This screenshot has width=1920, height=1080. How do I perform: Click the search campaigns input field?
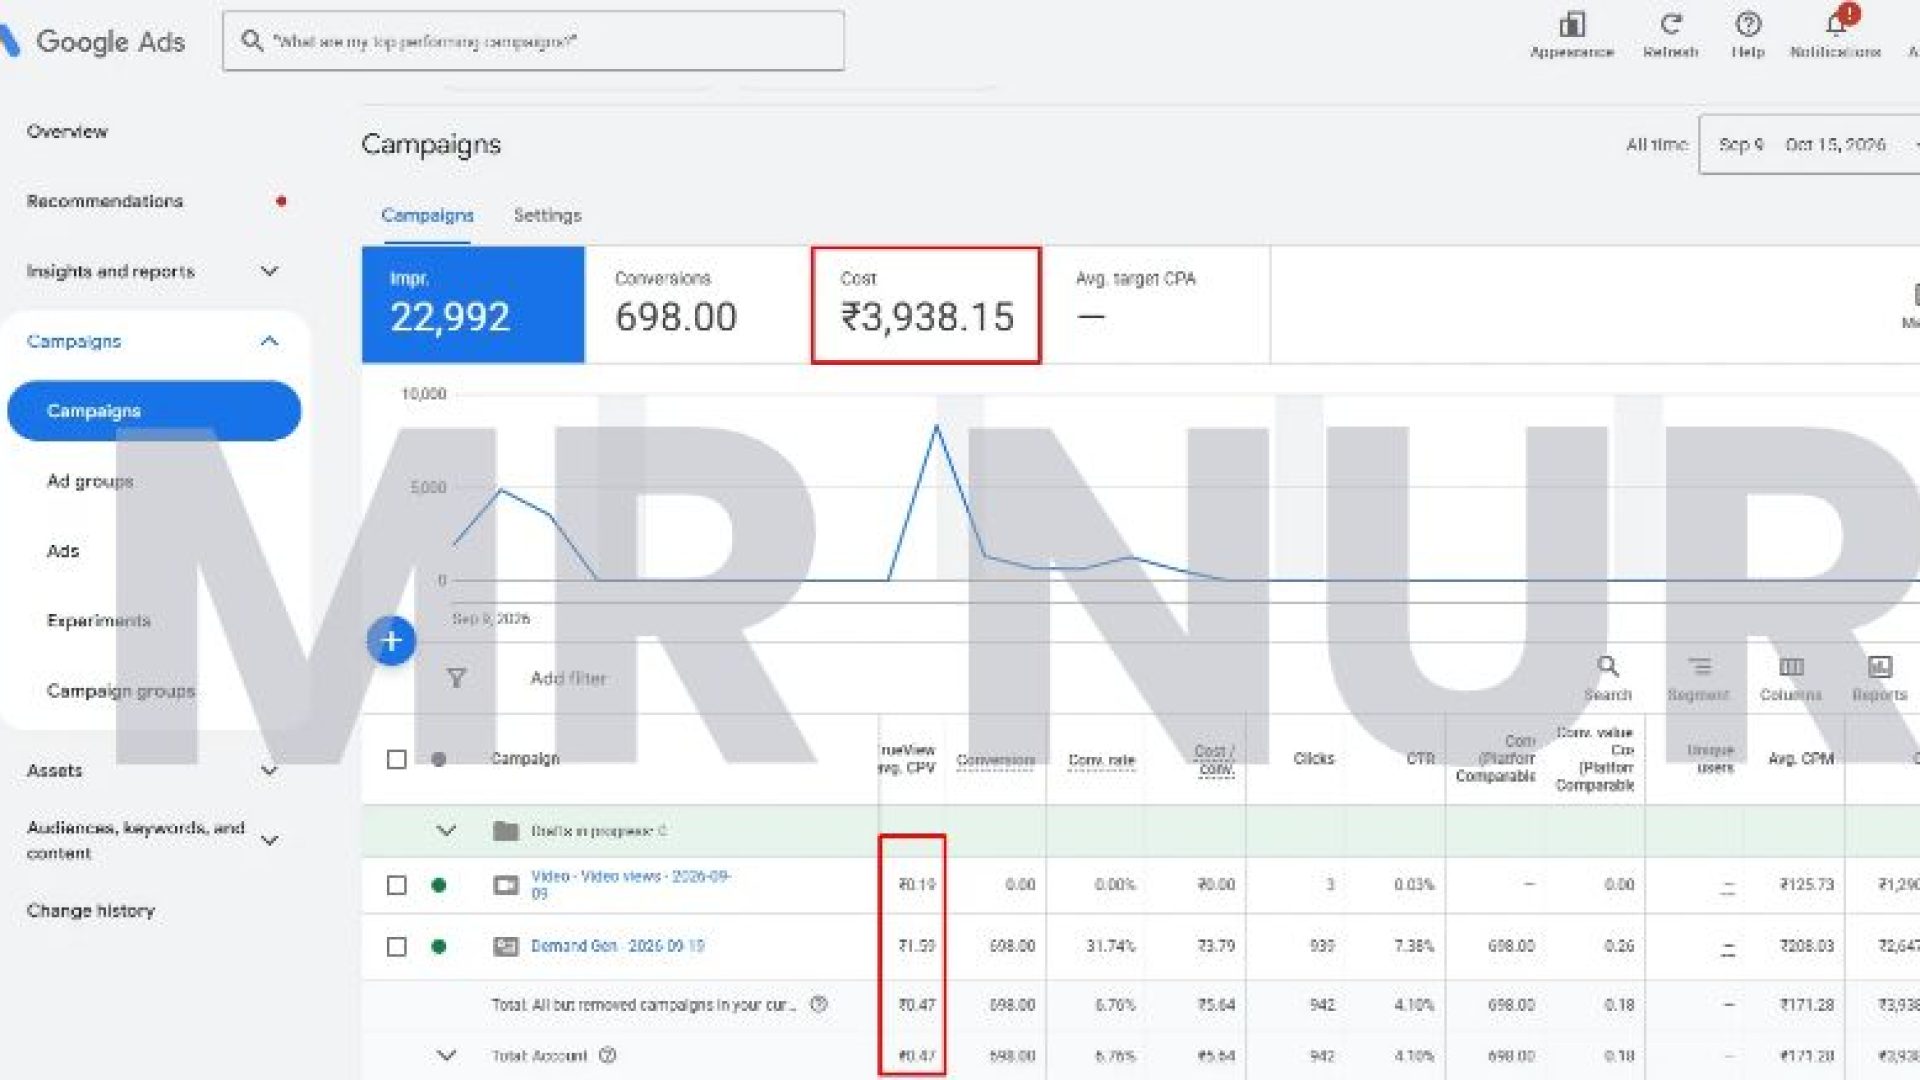pos(533,41)
